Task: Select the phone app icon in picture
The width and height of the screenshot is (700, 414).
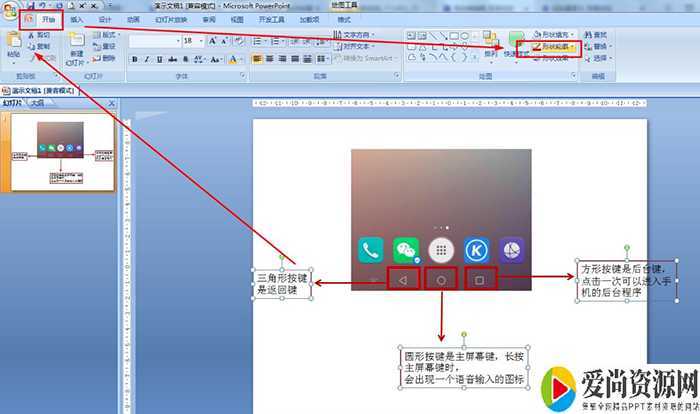Action: 371,250
